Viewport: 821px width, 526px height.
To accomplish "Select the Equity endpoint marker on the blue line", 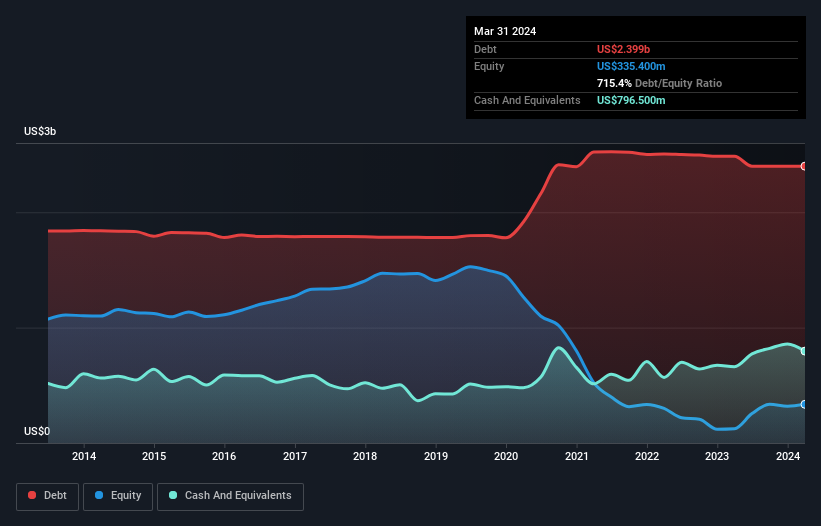I will point(804,405).
